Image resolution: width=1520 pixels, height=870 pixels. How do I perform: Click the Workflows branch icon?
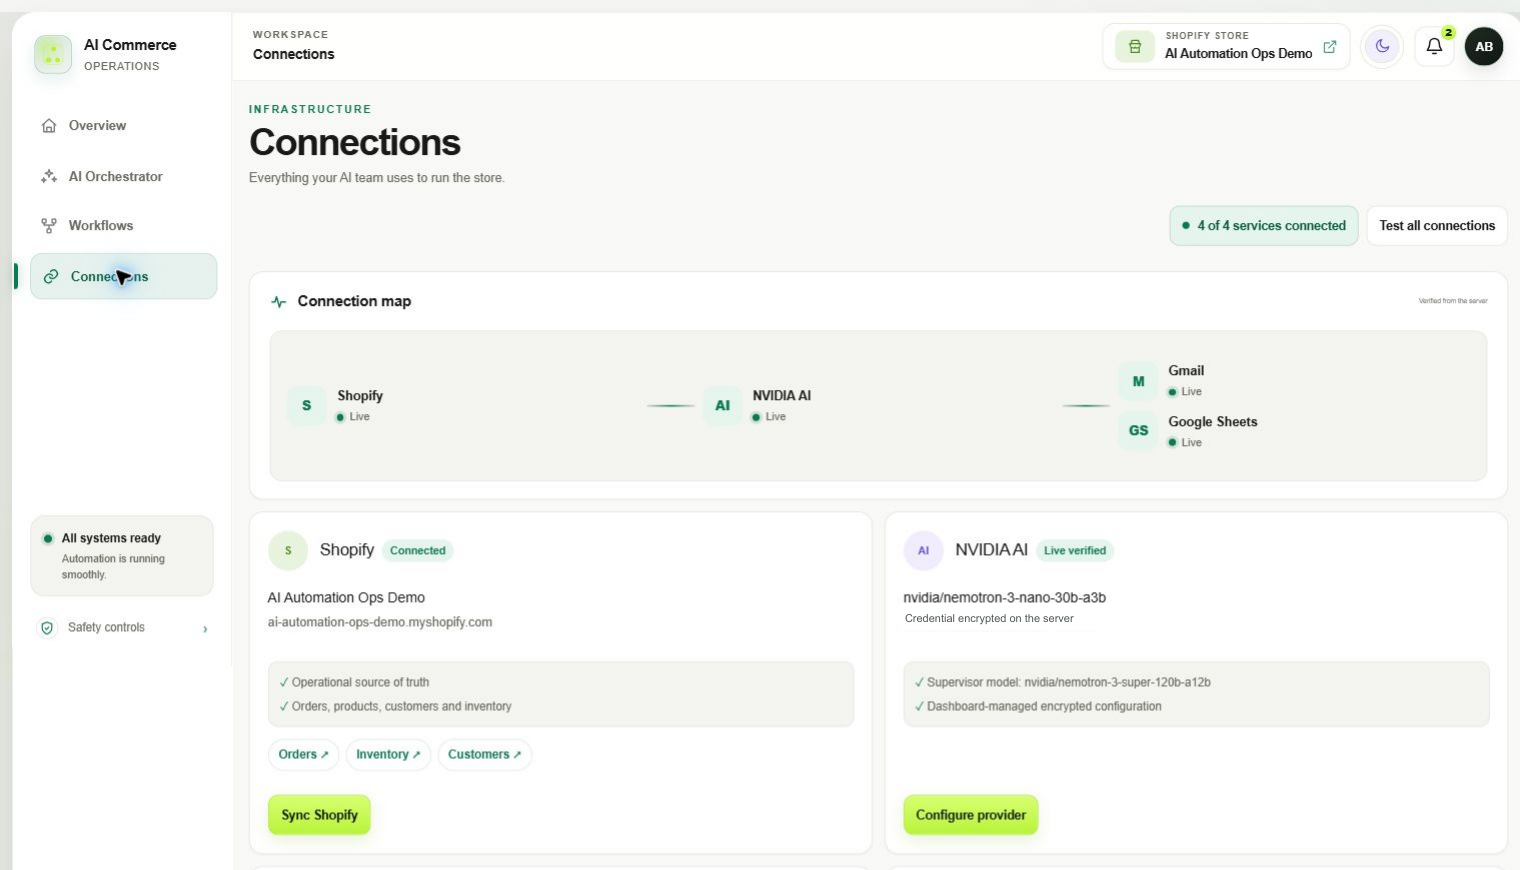(x=49, y=226)
